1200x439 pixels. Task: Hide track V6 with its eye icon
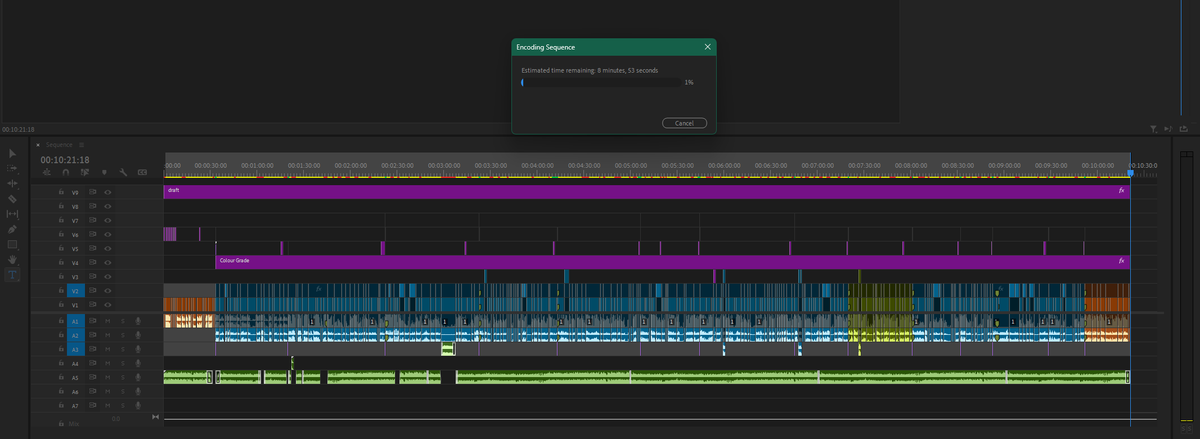[107, 234]
